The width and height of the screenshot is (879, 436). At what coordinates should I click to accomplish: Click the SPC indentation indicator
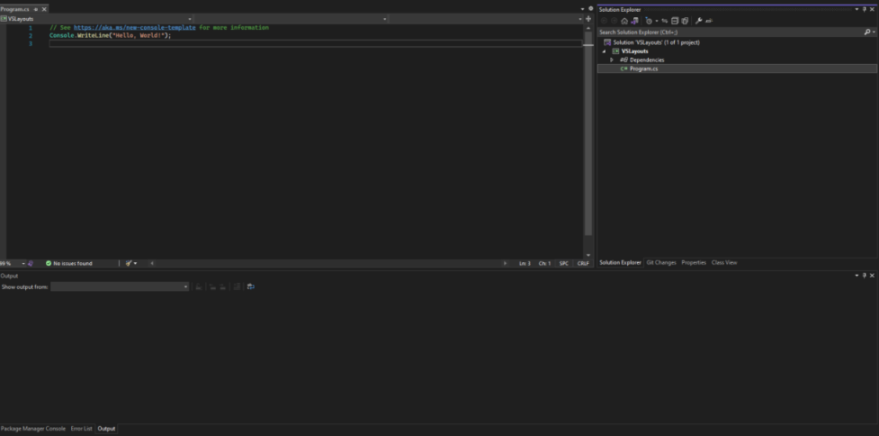point(563,263)
